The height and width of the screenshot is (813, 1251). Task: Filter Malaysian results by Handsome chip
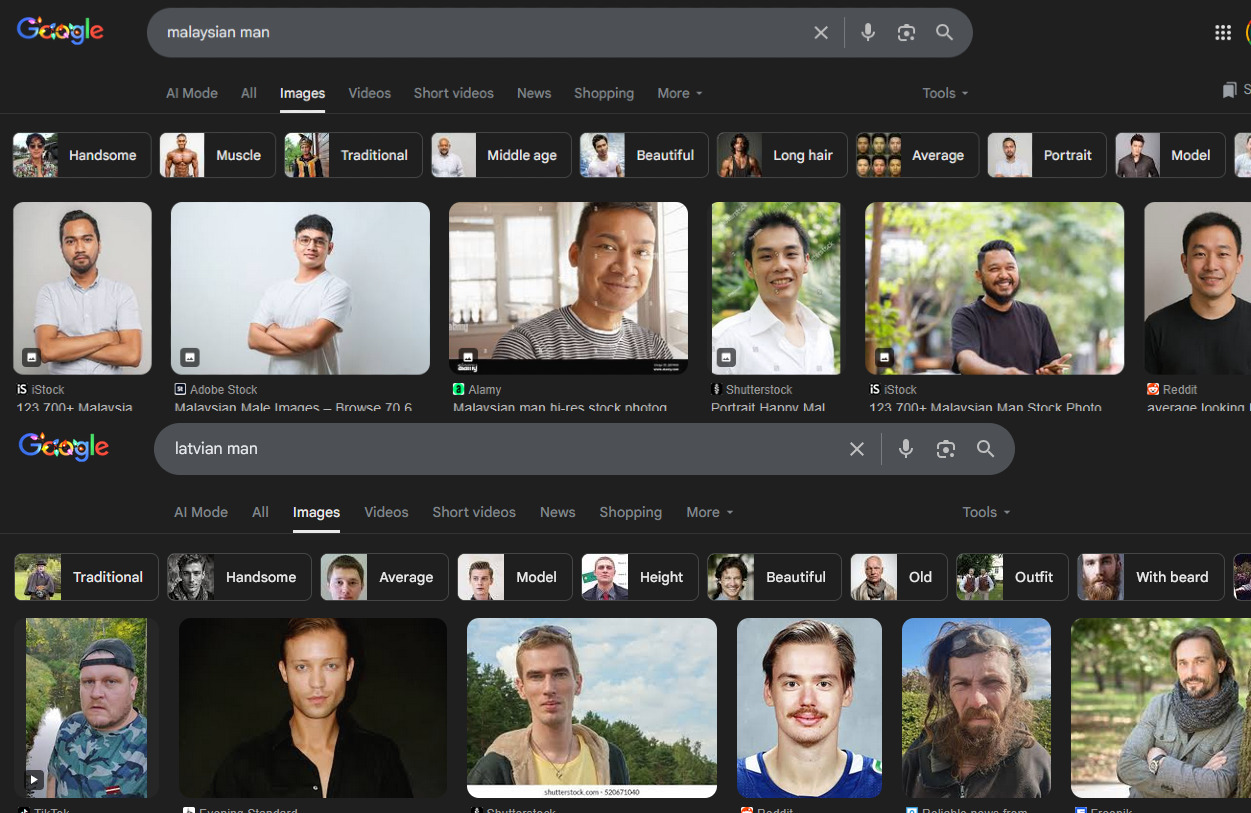(x=82, y=155)
